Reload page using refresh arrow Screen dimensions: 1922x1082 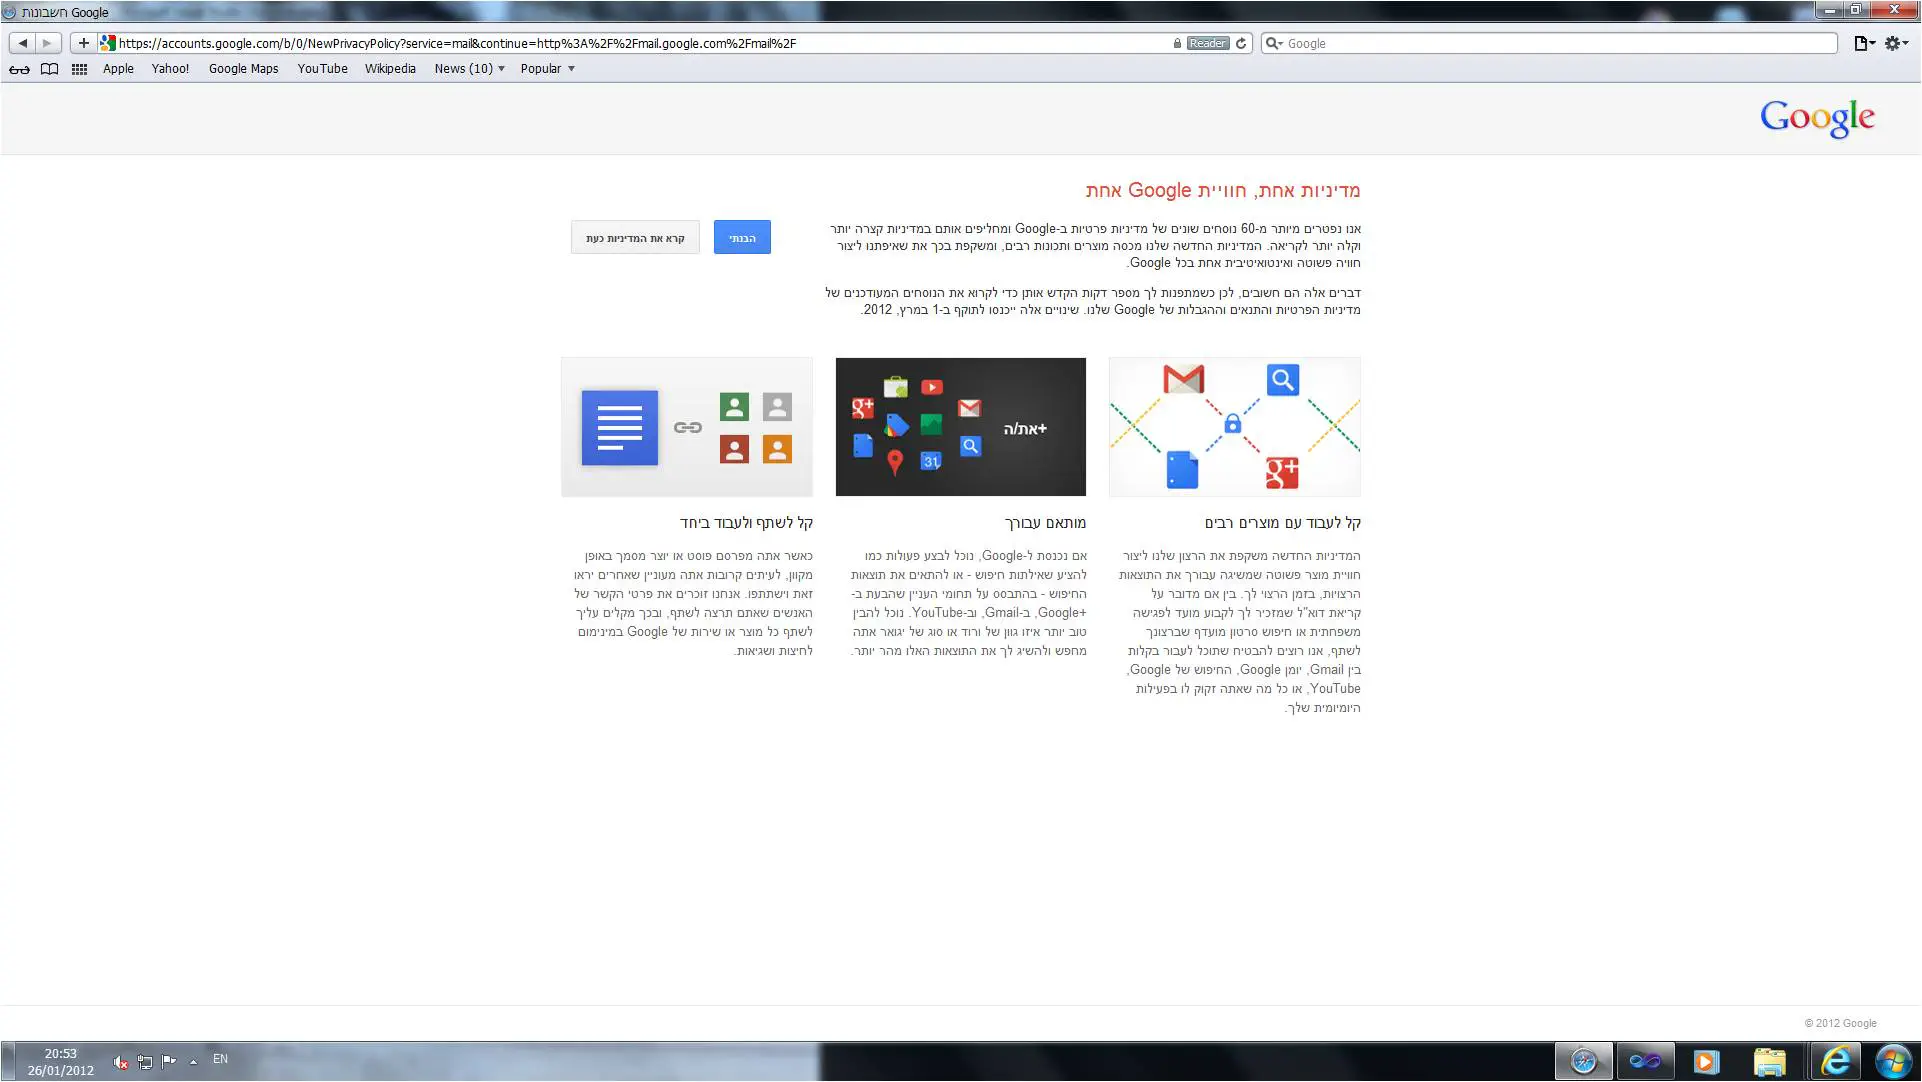[1241, 43]
